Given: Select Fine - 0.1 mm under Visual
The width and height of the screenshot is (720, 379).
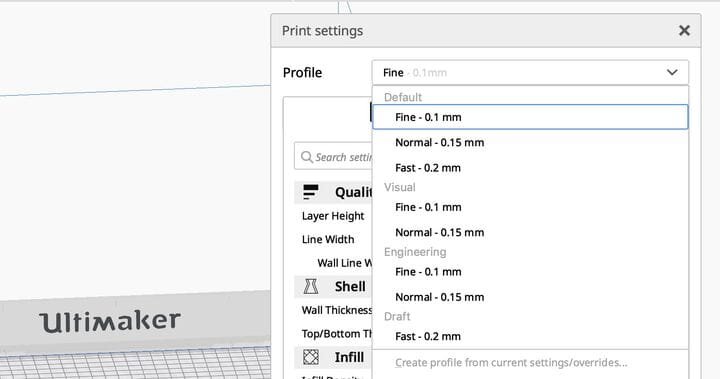Looking at the screenshot, I should coord(530,207).
